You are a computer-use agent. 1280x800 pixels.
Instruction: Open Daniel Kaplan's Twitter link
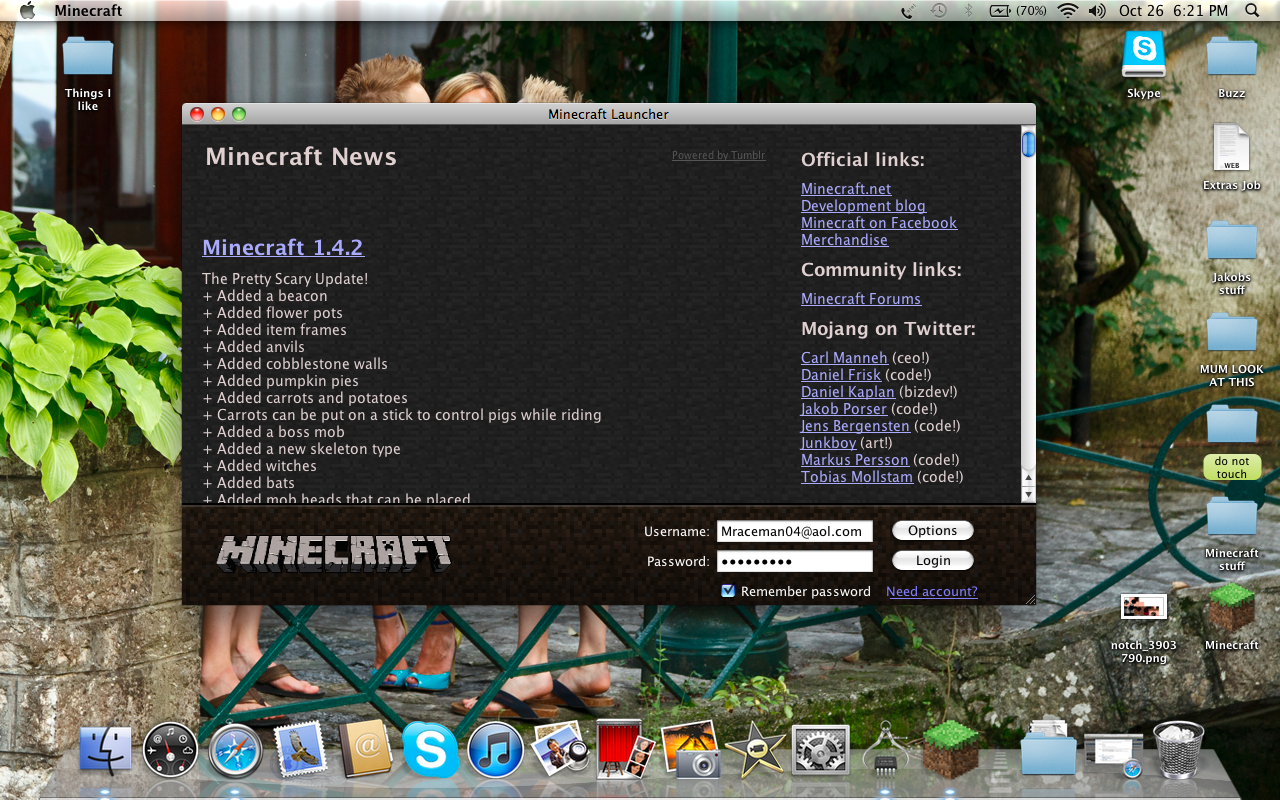click(x=848, y=392)
